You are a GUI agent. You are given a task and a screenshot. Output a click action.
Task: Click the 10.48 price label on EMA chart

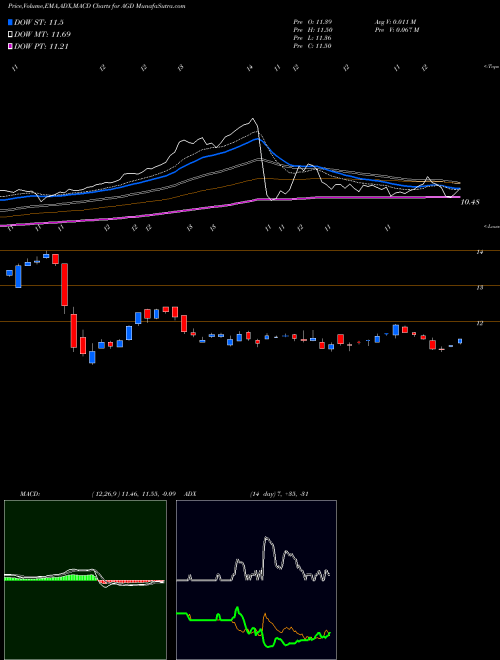pos(470,202)
